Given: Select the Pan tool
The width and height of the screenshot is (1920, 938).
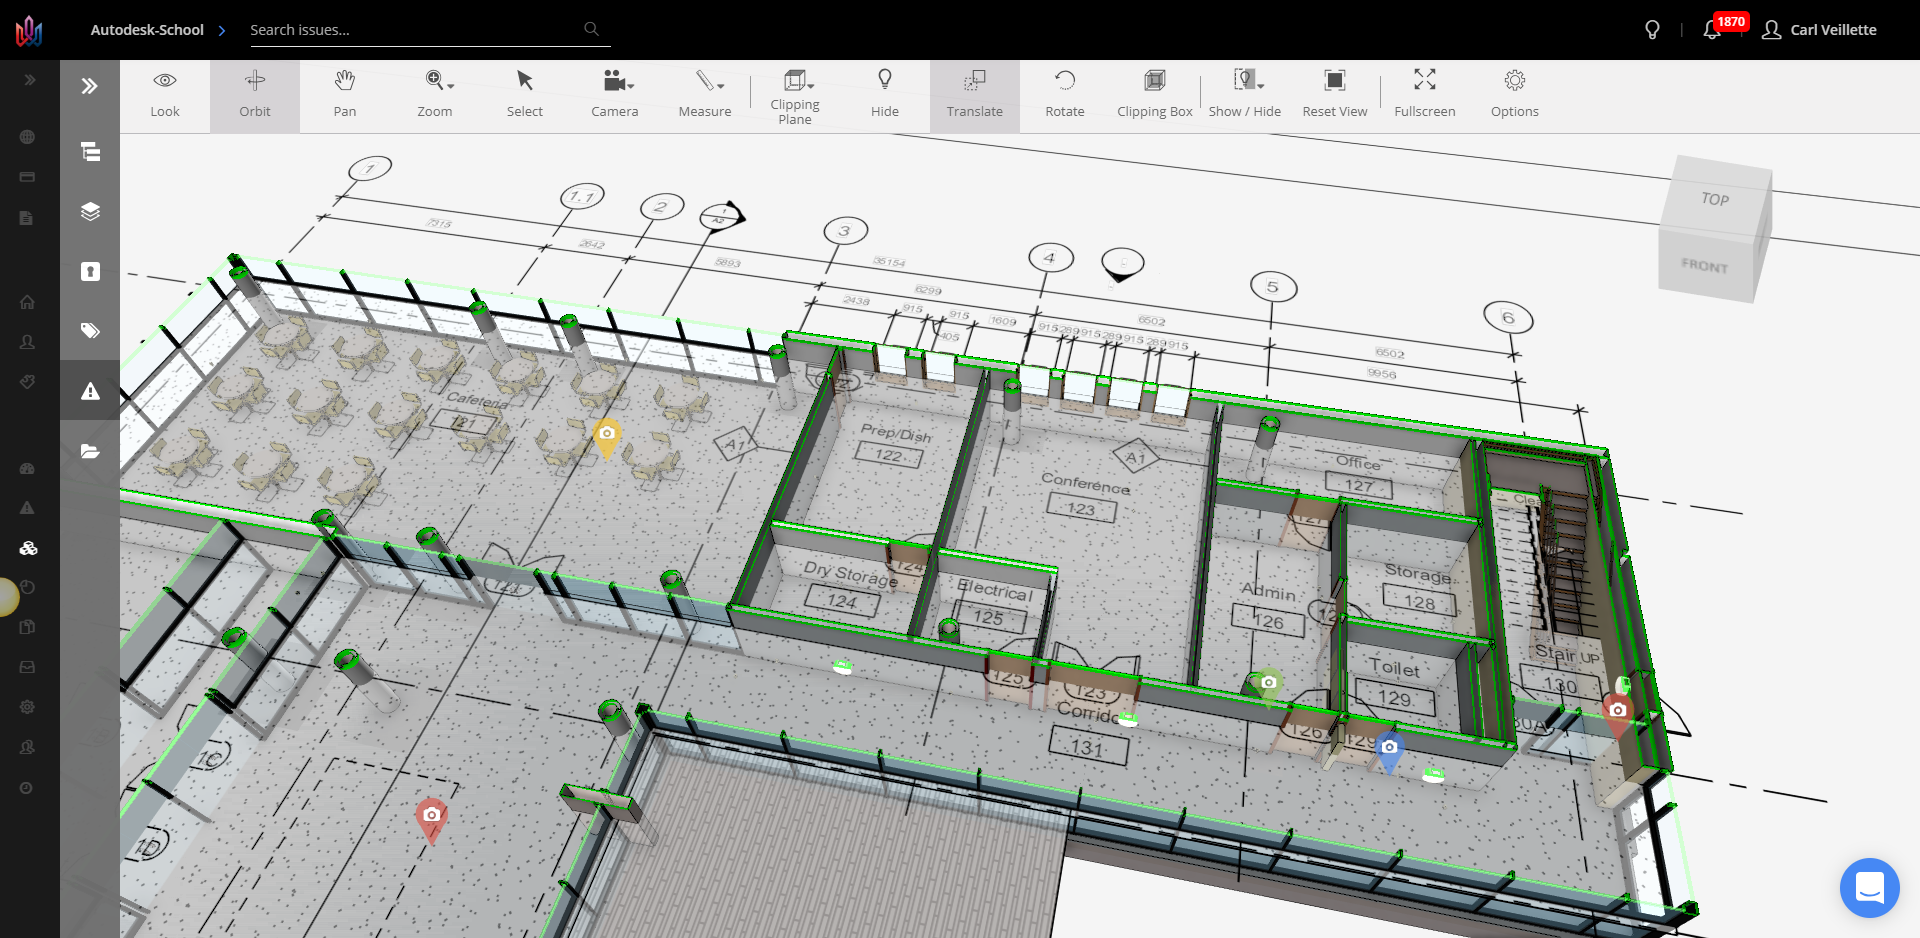Looking at the screenshot, I should [344, 95].
